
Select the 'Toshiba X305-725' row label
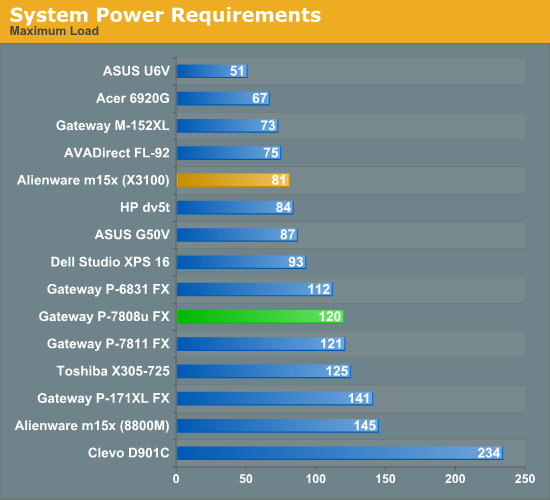click(113, 371)
